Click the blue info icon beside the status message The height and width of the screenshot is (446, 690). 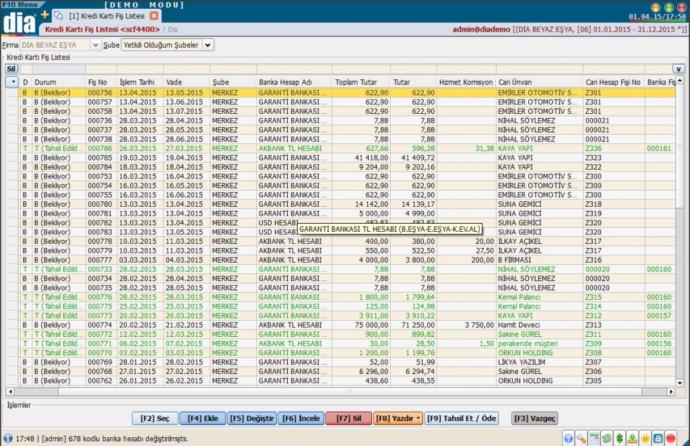click(x=8, y=438)
